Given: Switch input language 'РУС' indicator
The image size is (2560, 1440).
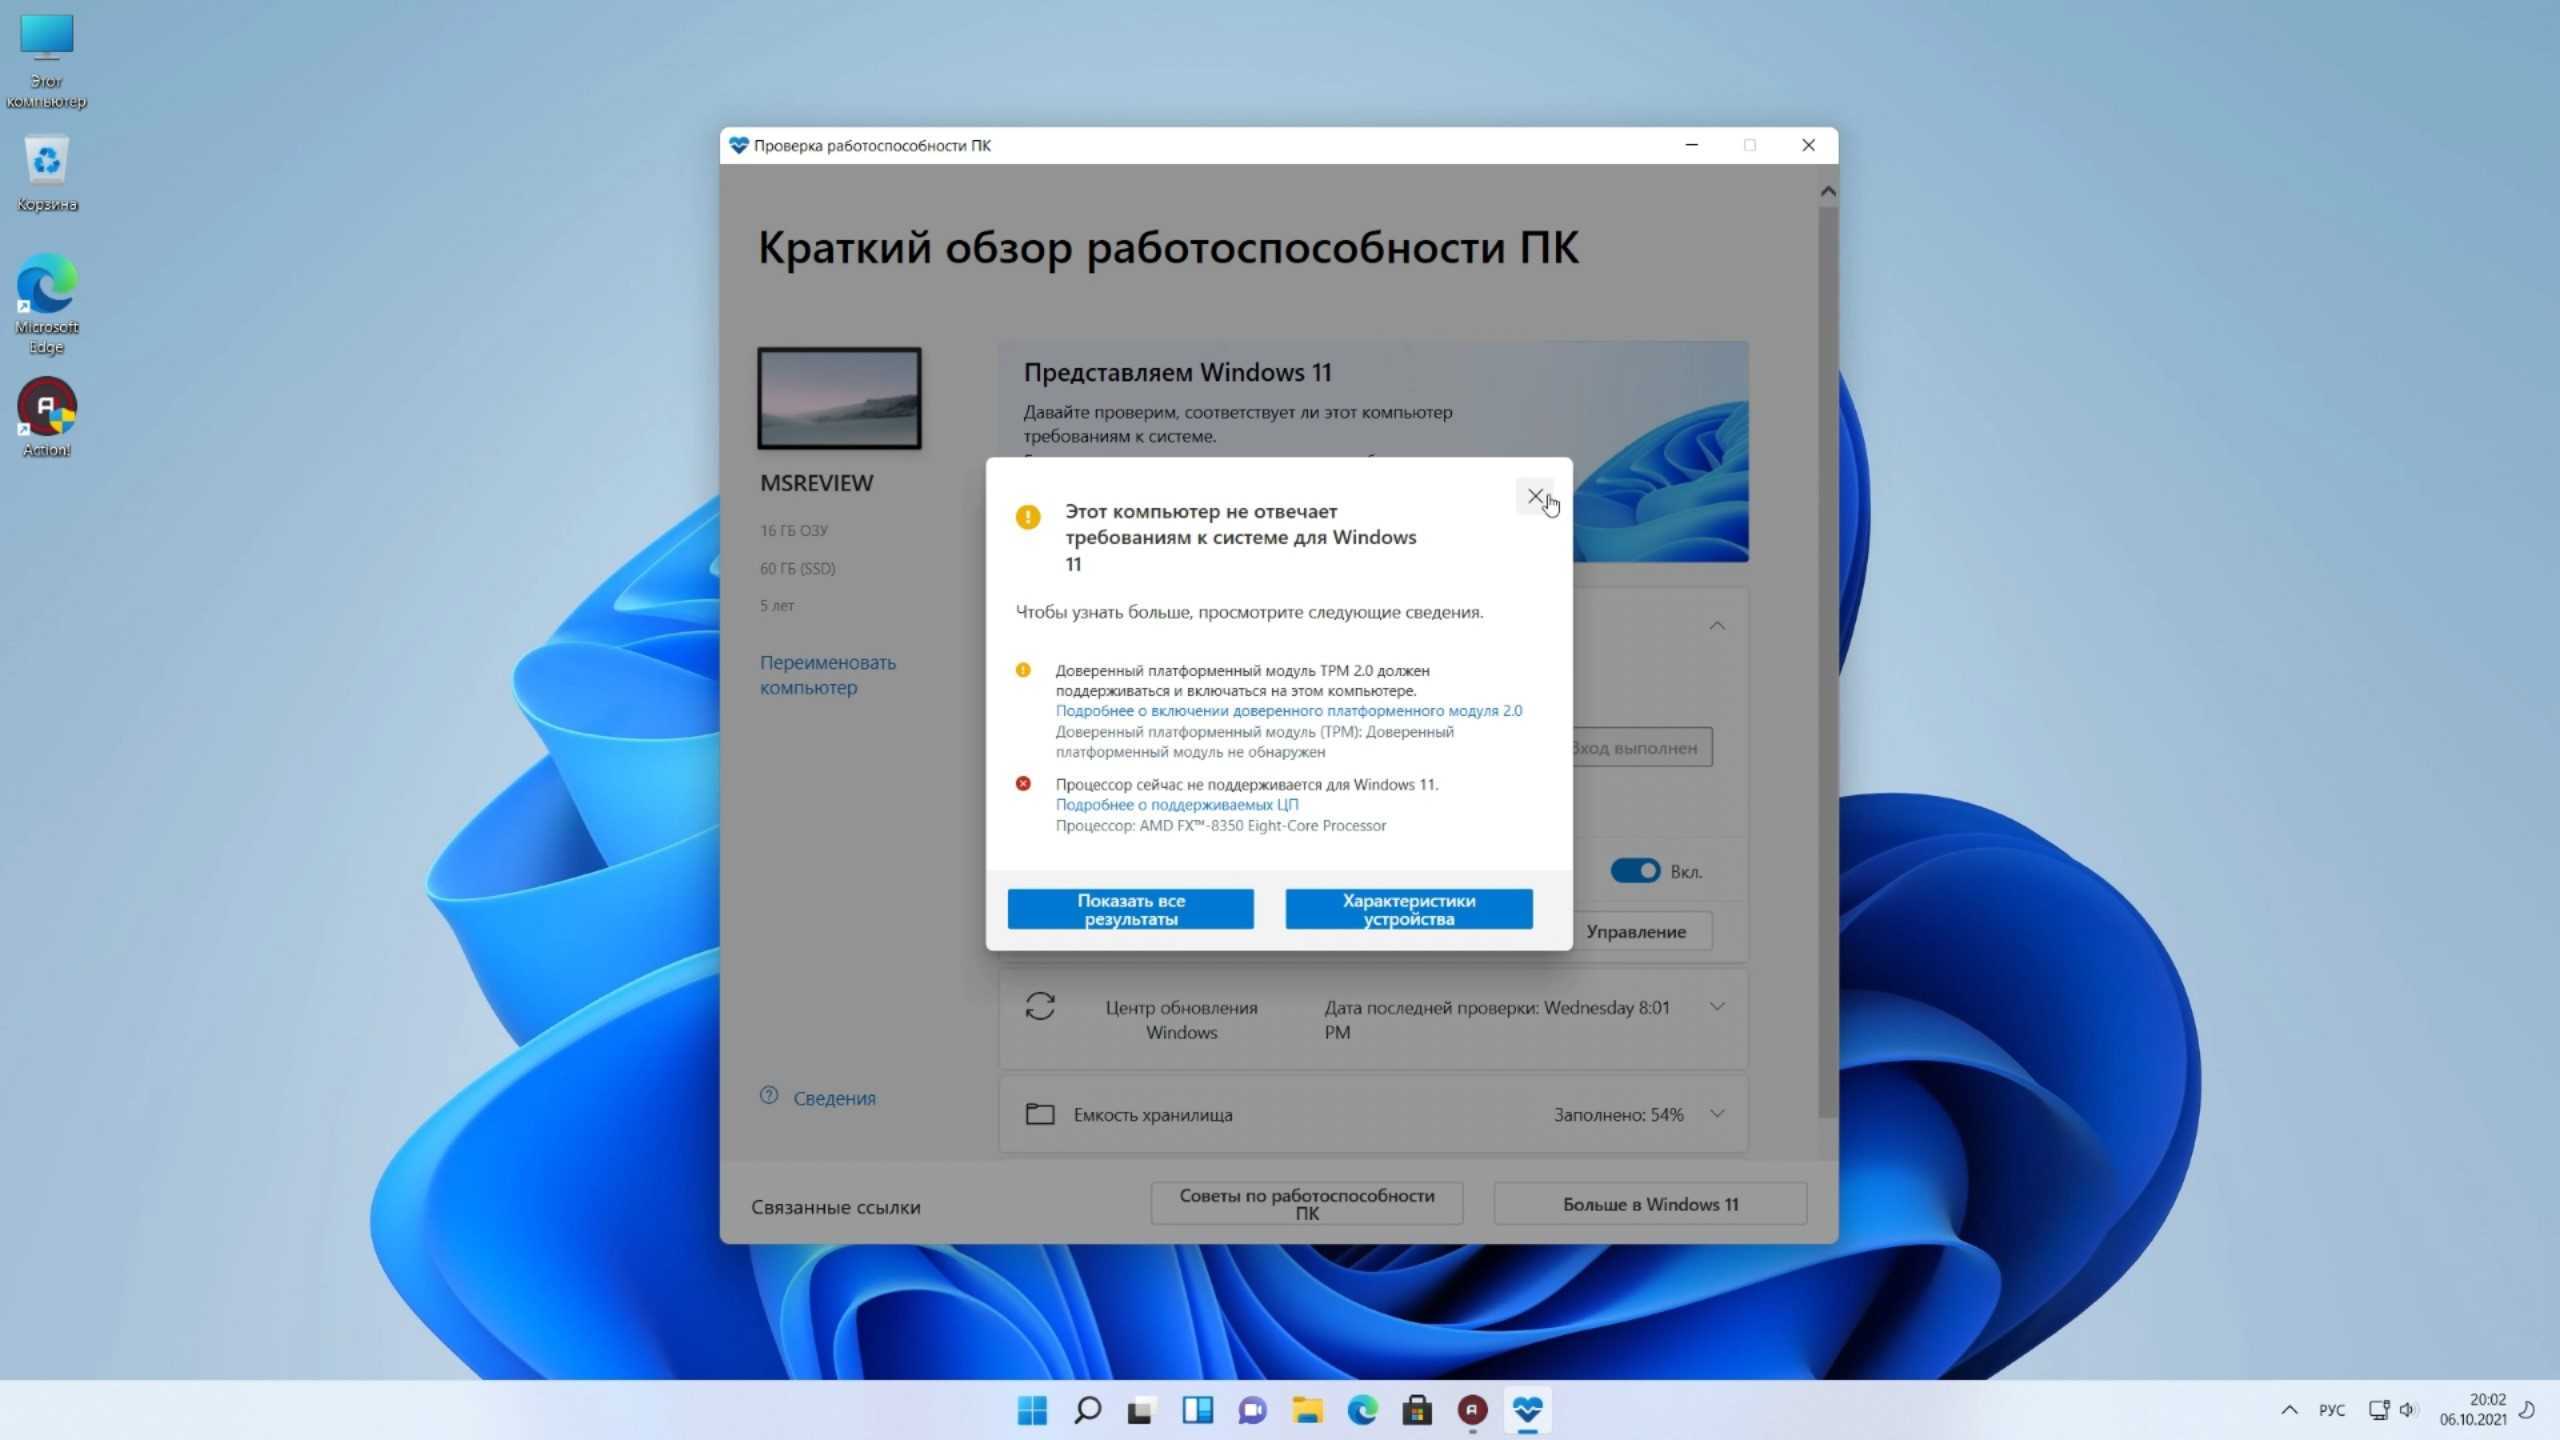Looking at the screenshot, I should 2331,1410.
